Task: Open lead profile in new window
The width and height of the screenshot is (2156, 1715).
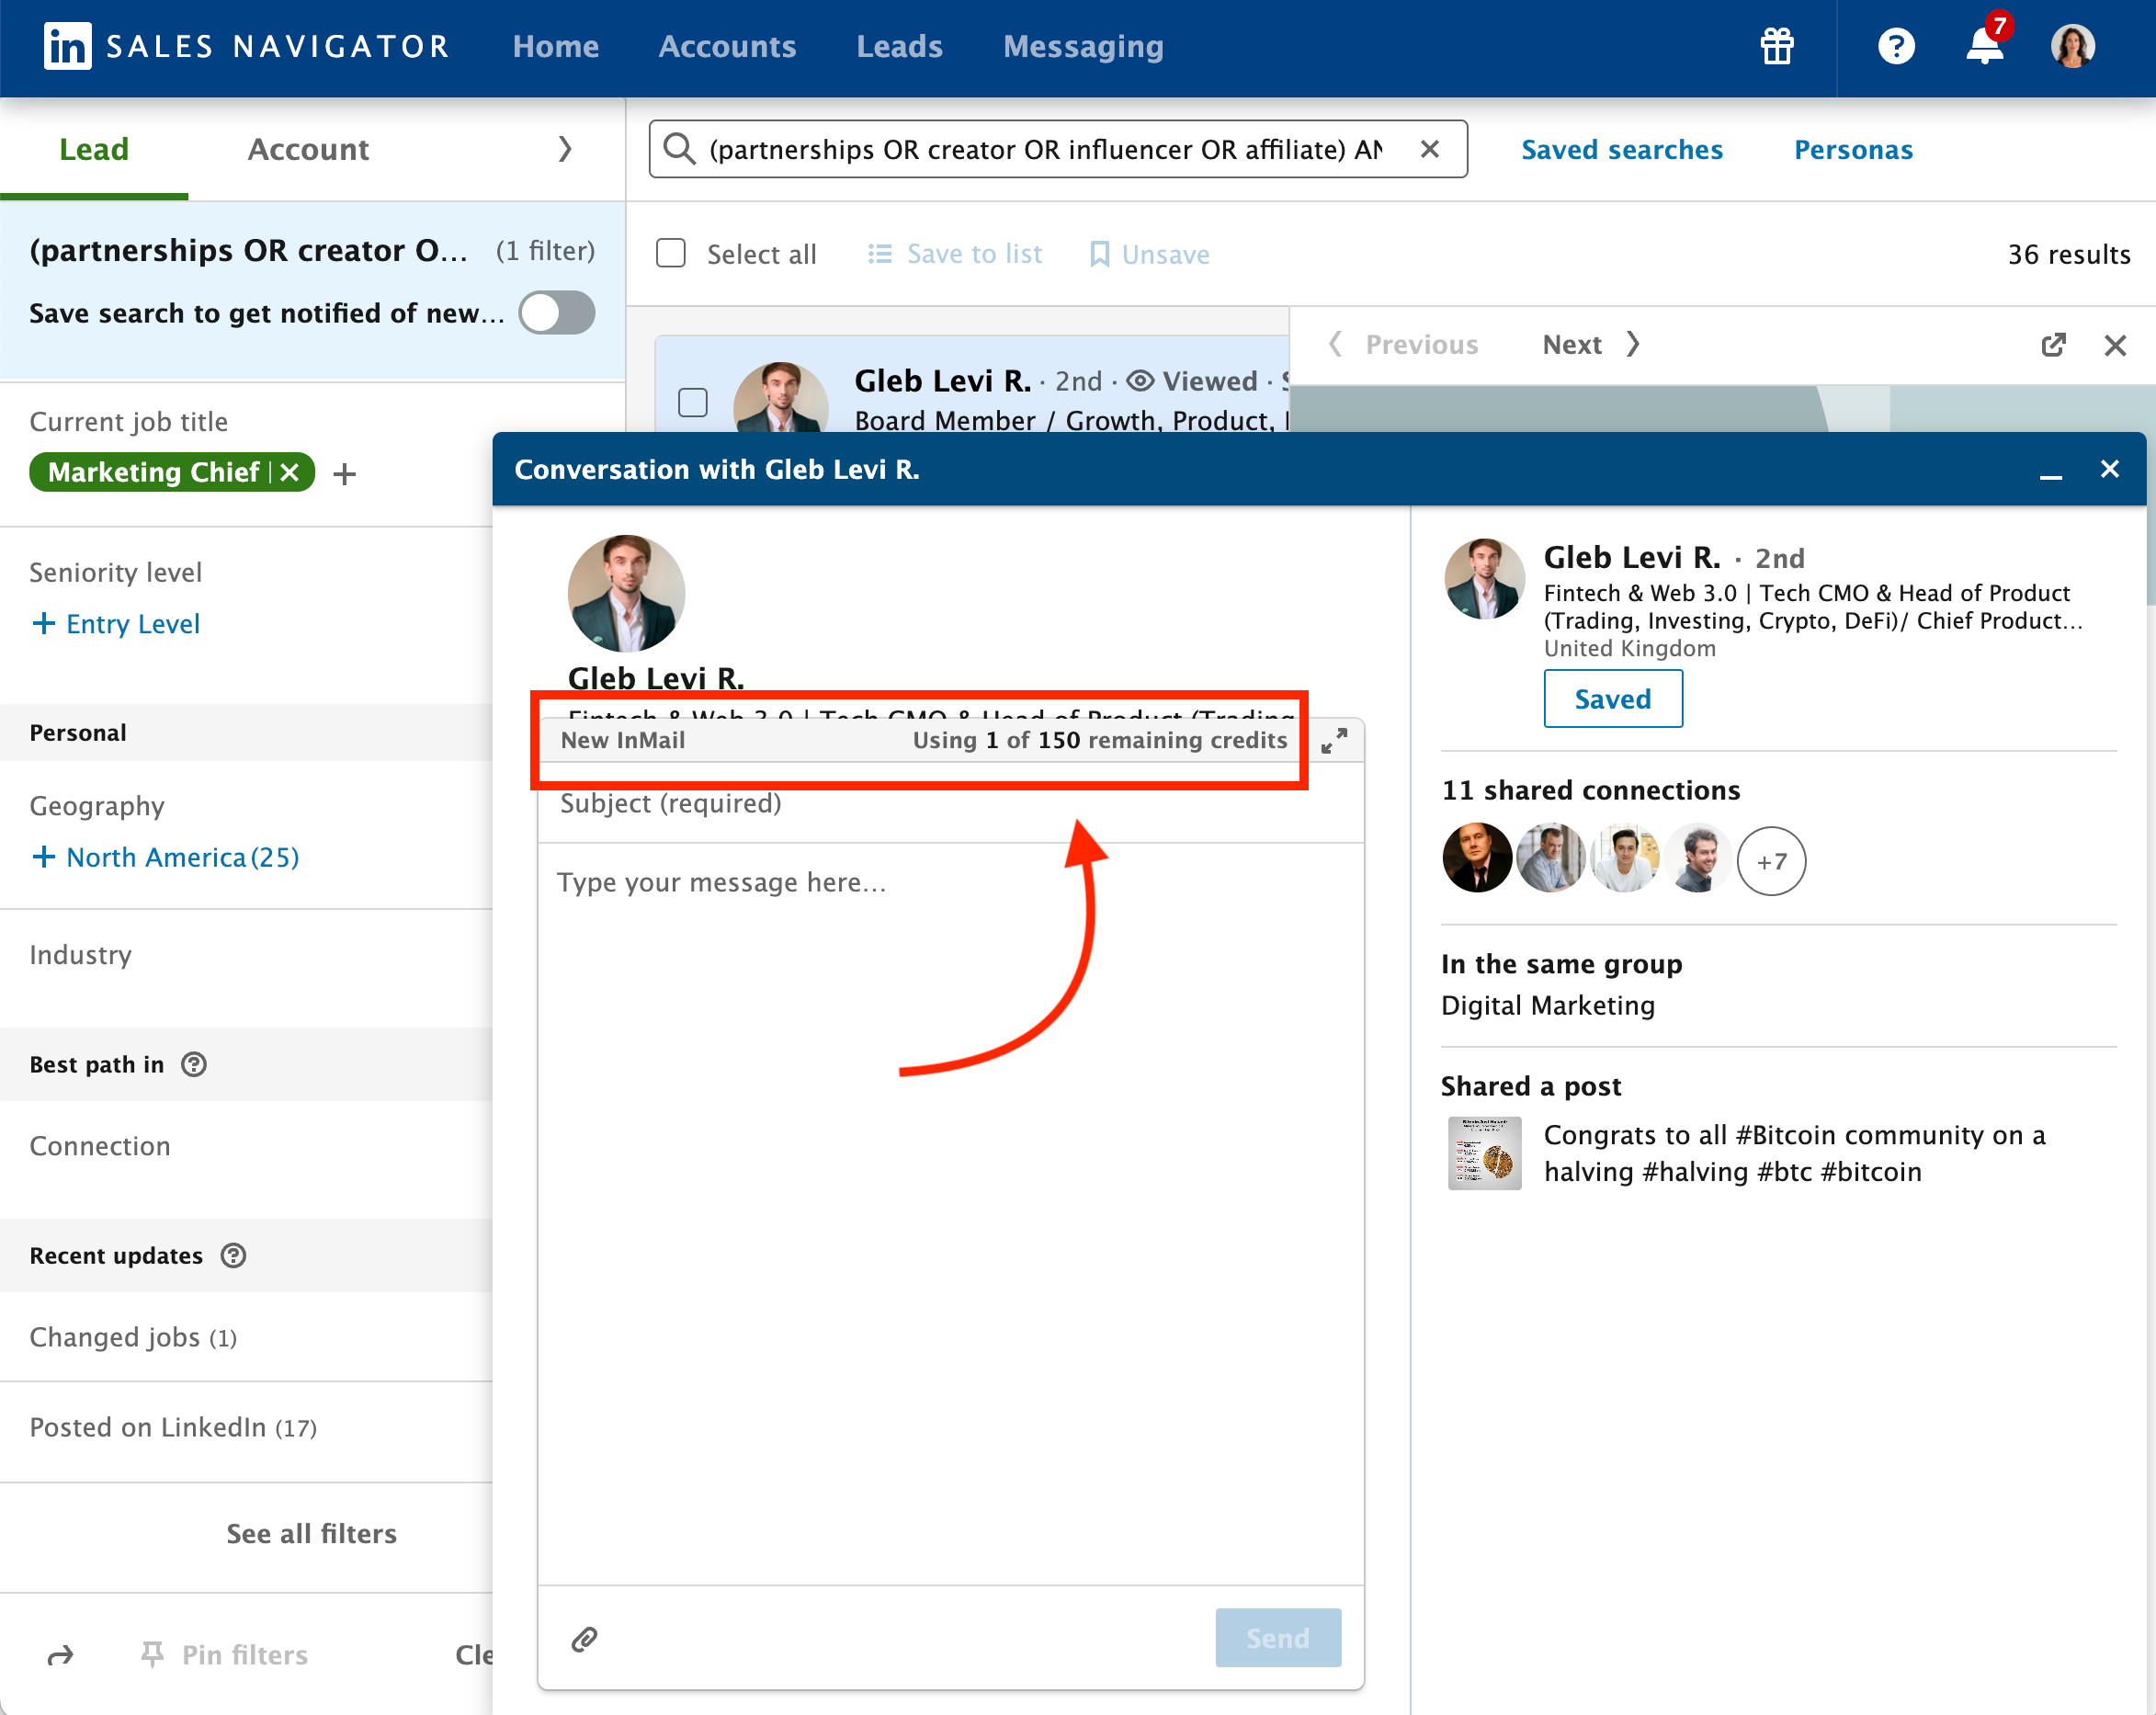Action: [x=2053, y=345]
